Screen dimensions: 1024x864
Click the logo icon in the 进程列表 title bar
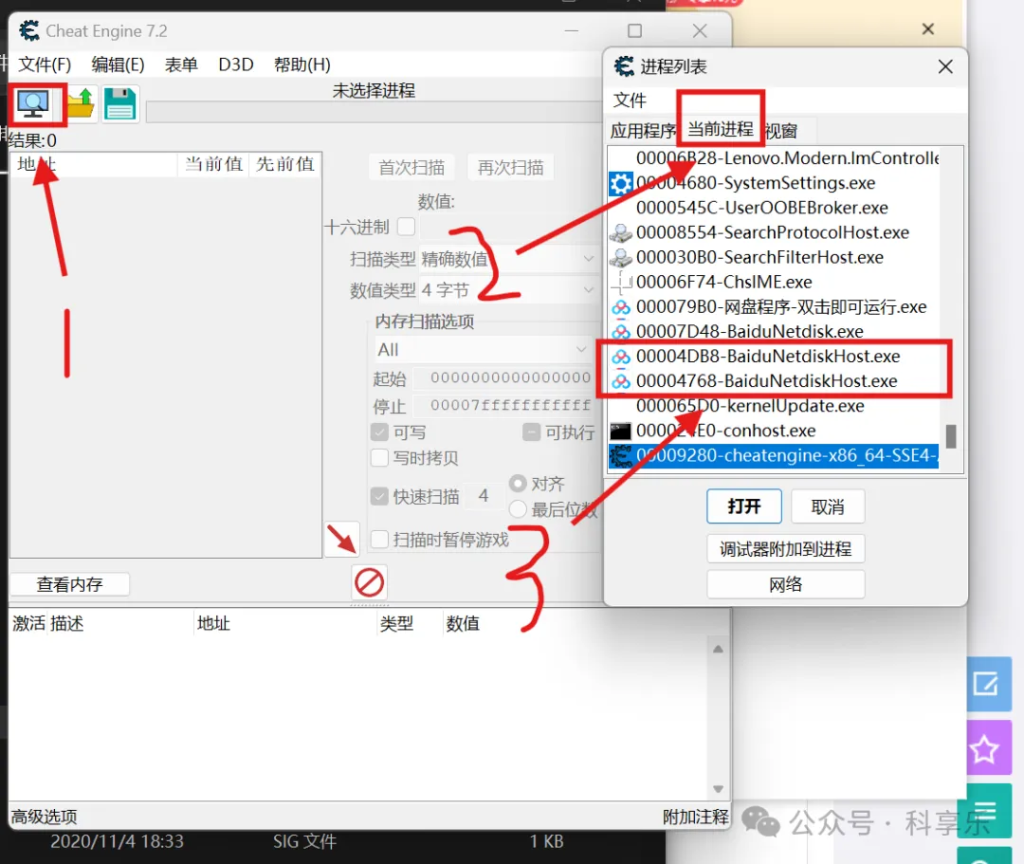coord(624,67)
